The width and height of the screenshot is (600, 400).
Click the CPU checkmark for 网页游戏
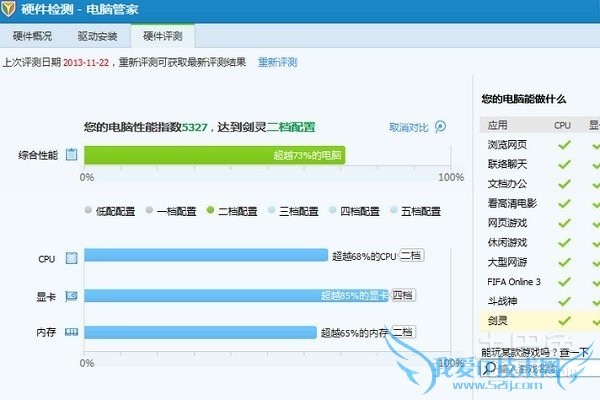click(564, 223)
